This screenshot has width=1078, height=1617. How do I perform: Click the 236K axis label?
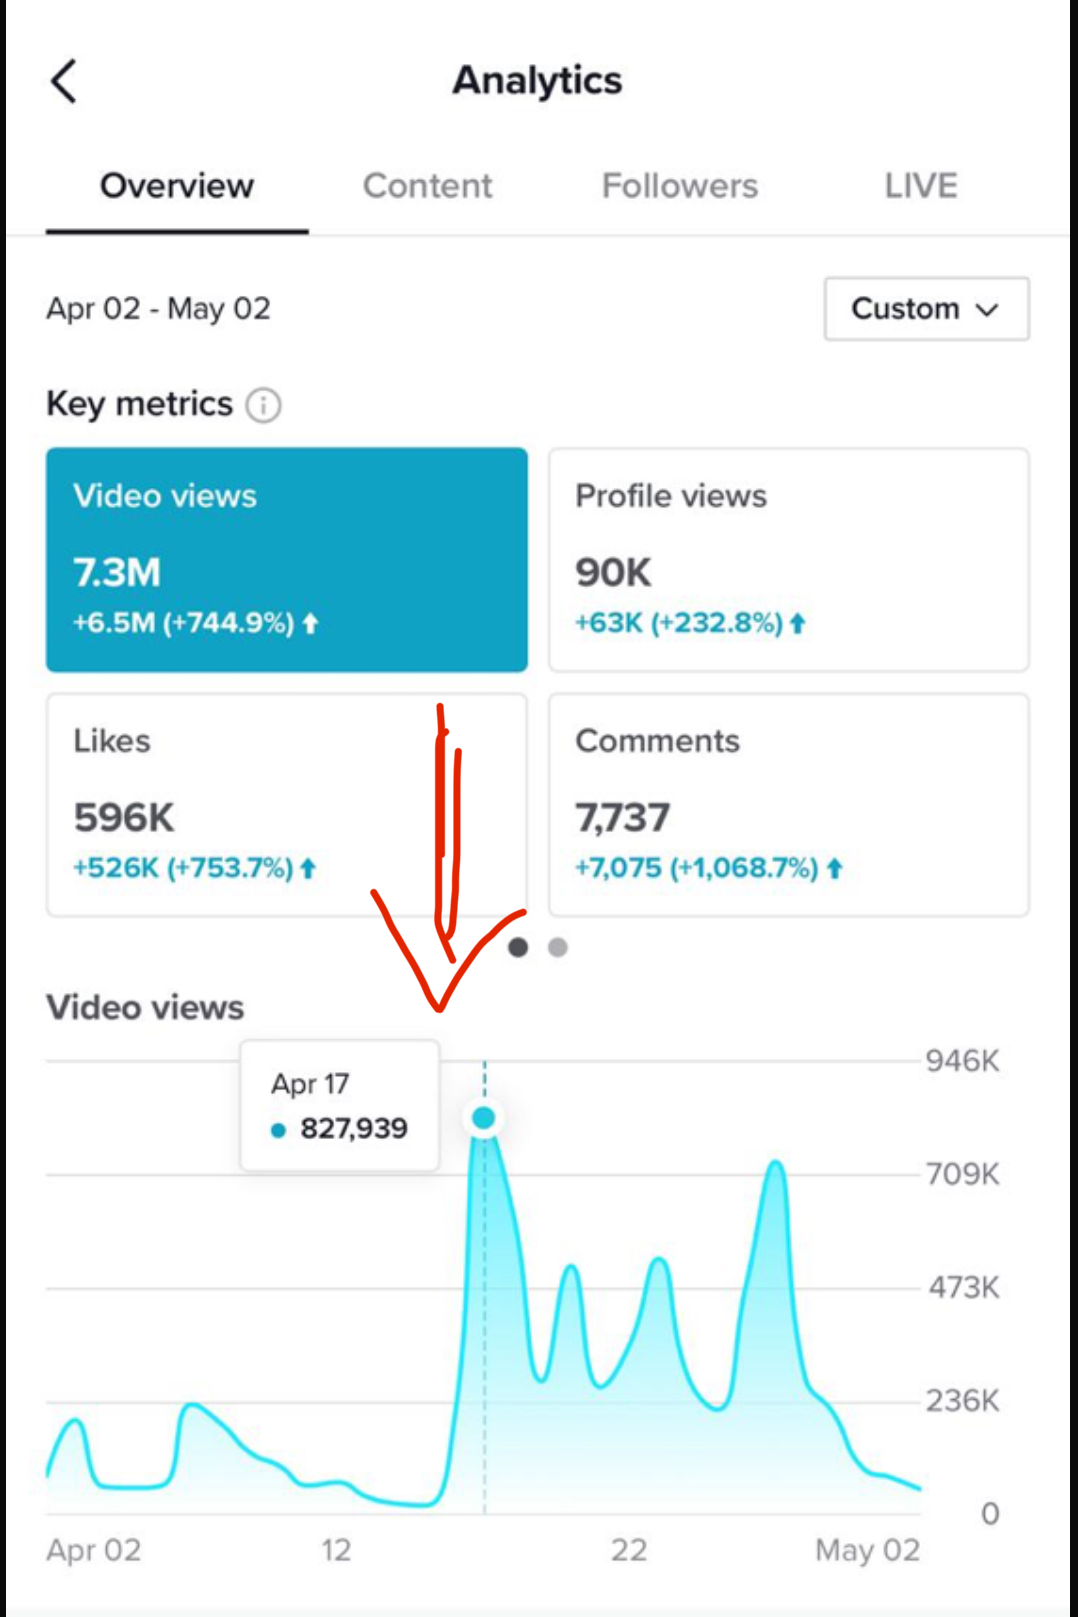(962, 1401)
